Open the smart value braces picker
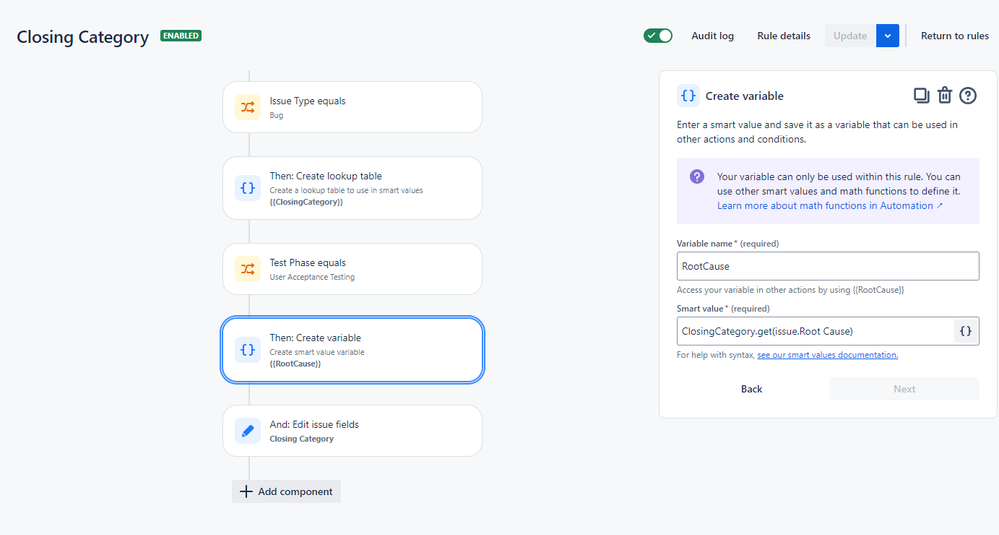This screenshot has height=535, width=999. click(966, 331)
